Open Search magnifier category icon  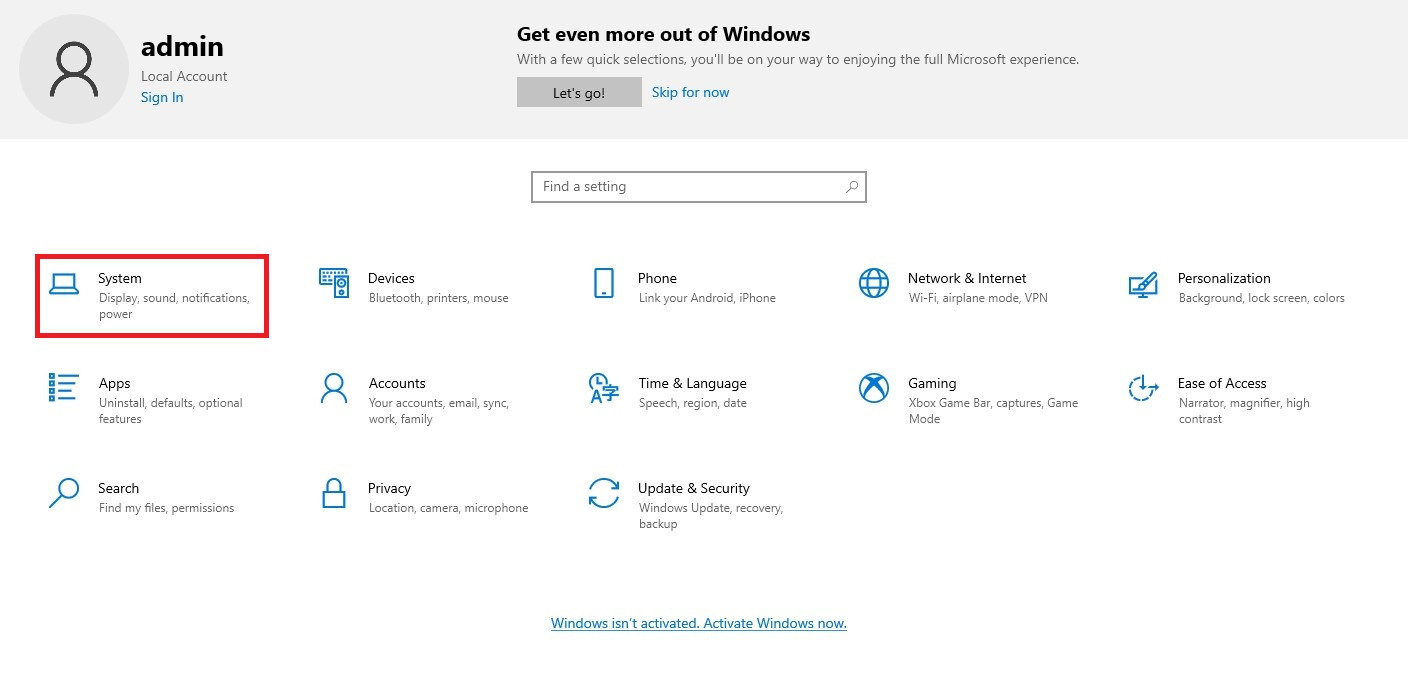64,493
